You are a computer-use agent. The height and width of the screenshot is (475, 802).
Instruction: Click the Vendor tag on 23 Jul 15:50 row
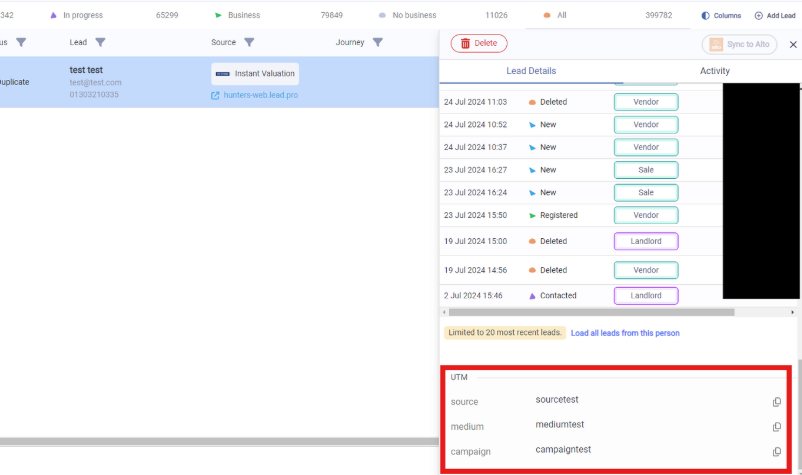click(x=646, y=215)
